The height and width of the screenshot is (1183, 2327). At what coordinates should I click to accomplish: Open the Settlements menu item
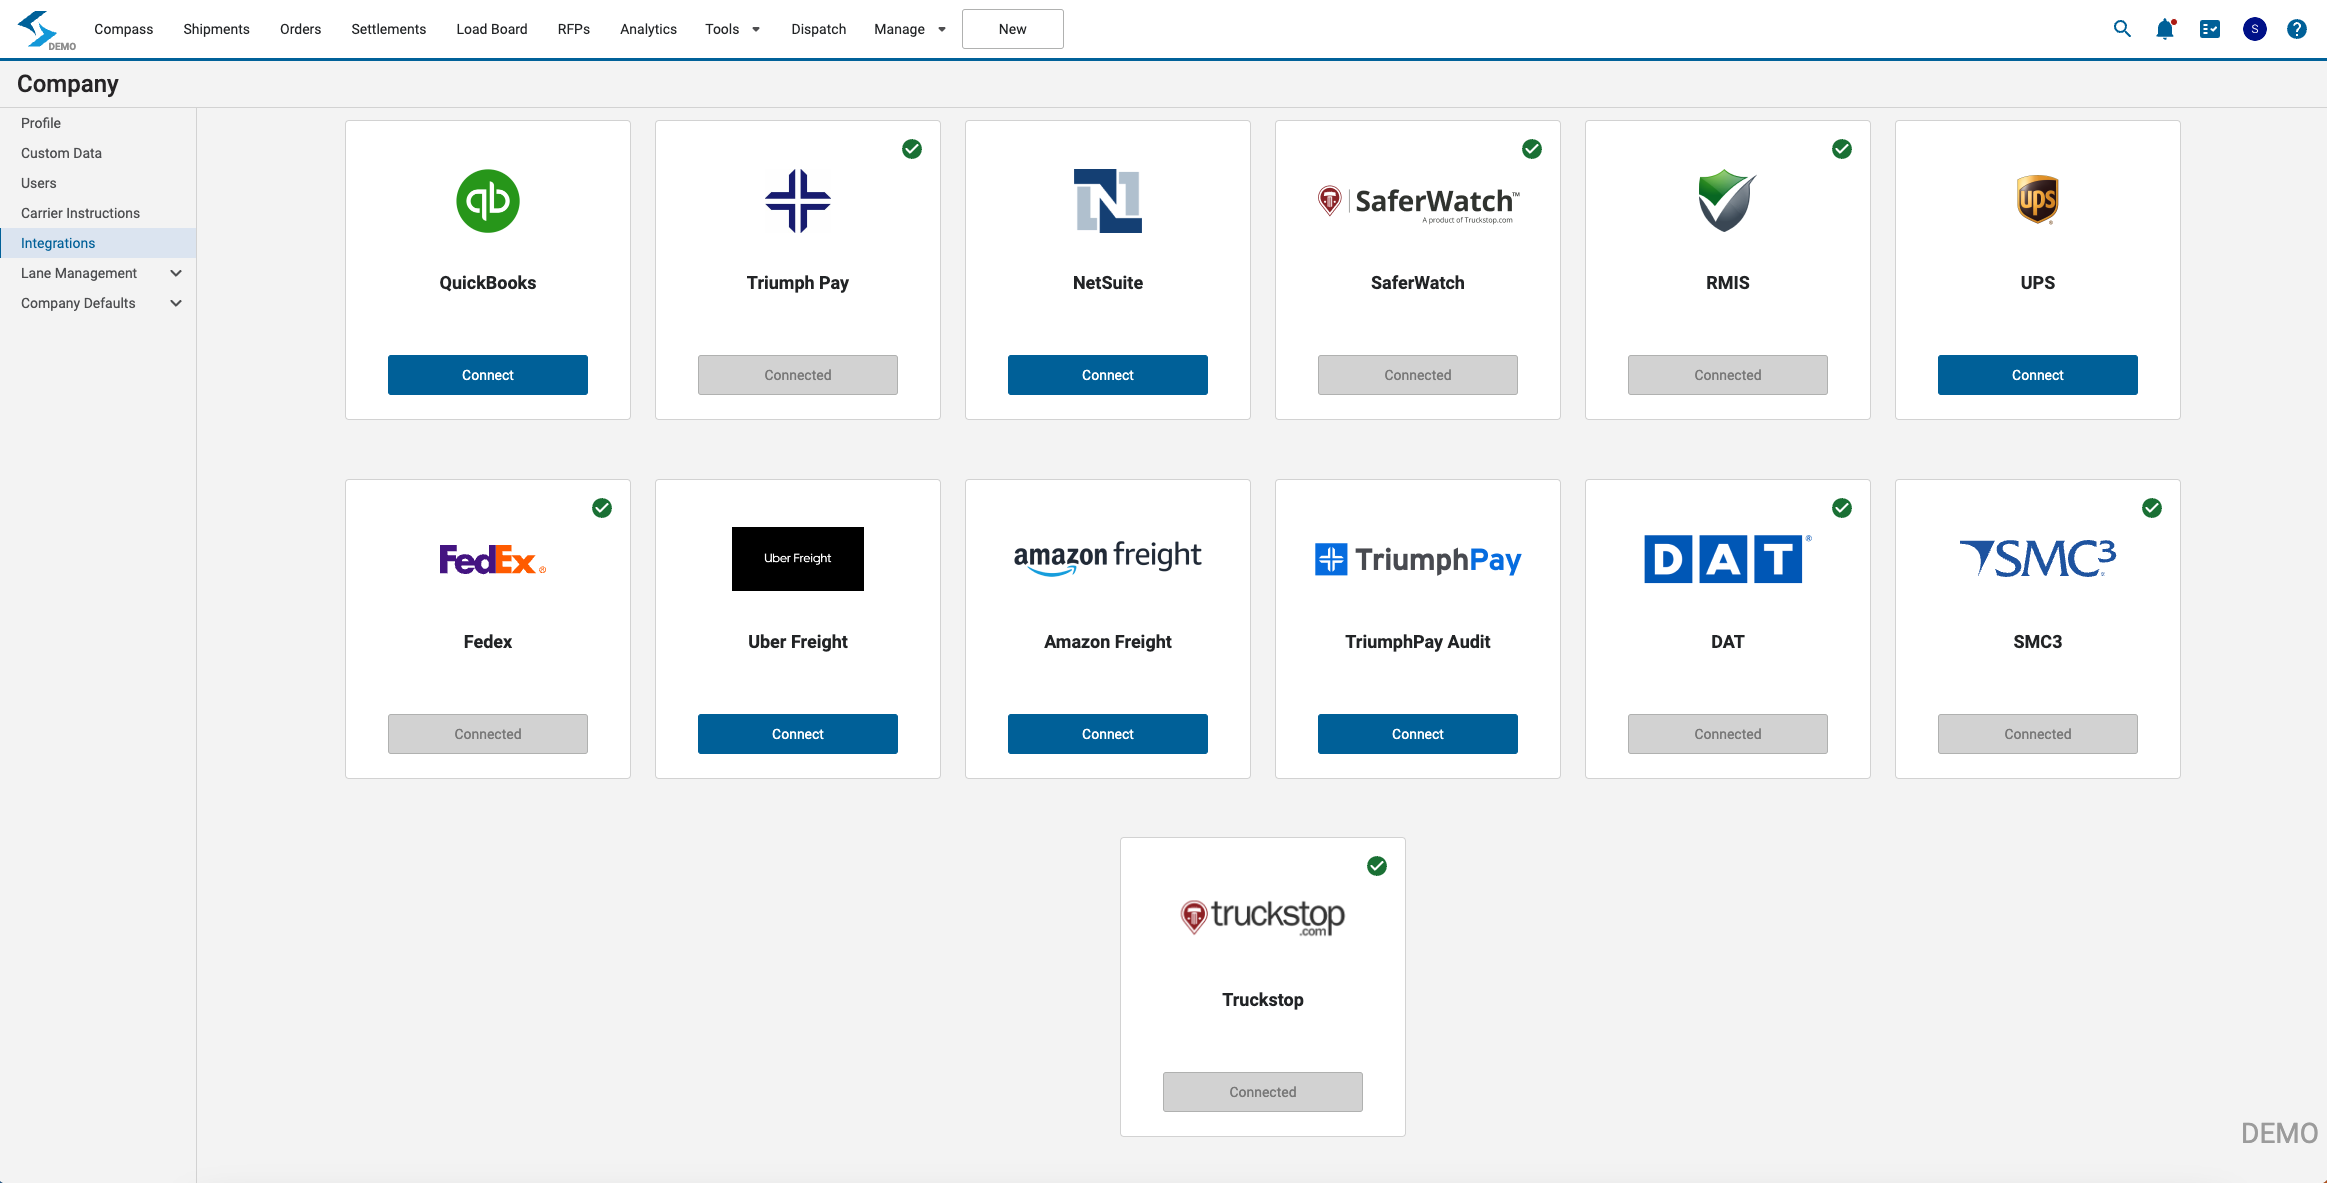tap(388, 29)
